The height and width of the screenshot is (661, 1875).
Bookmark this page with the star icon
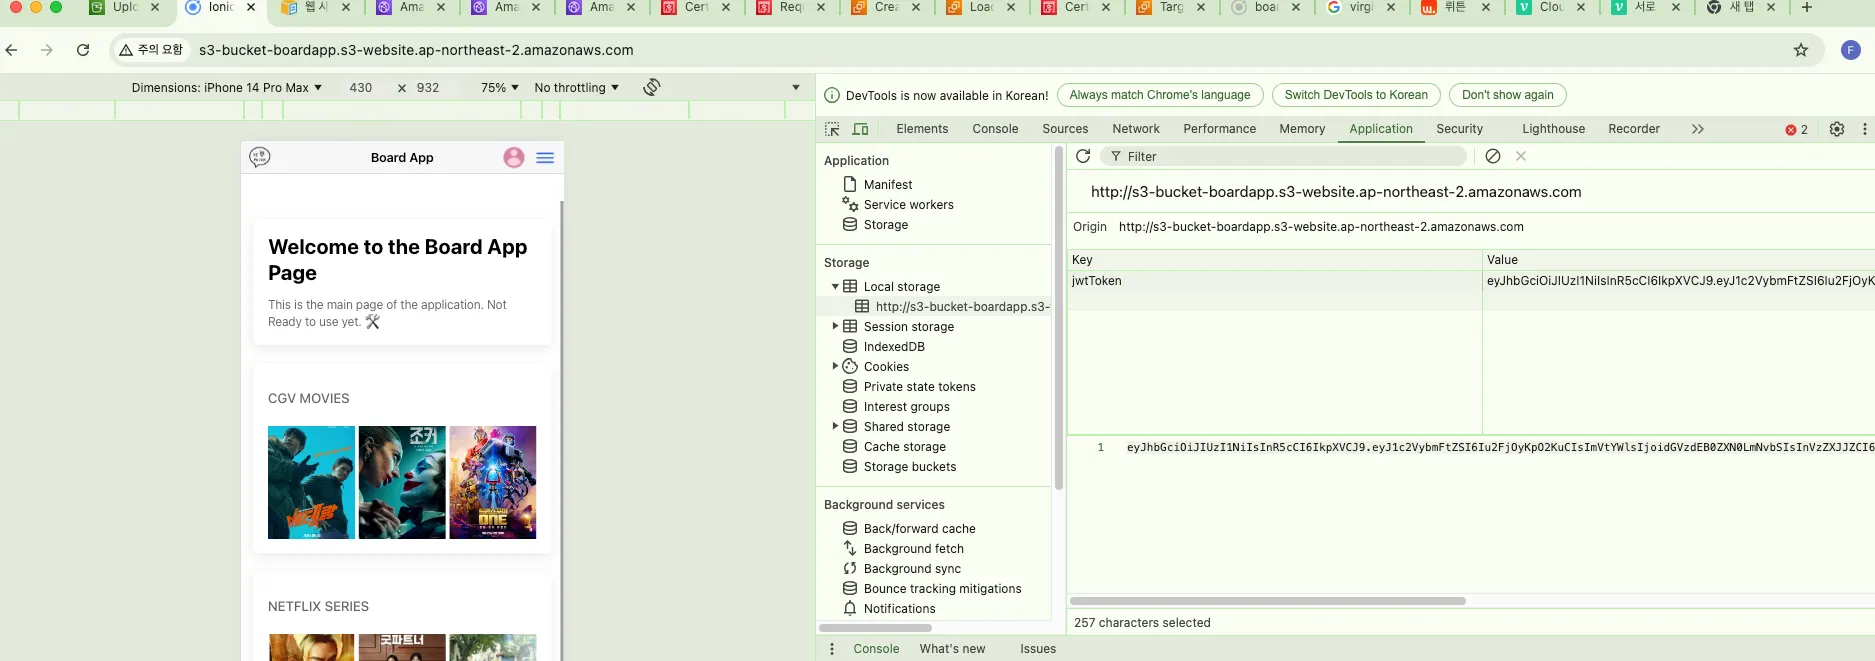(1801, 50)
